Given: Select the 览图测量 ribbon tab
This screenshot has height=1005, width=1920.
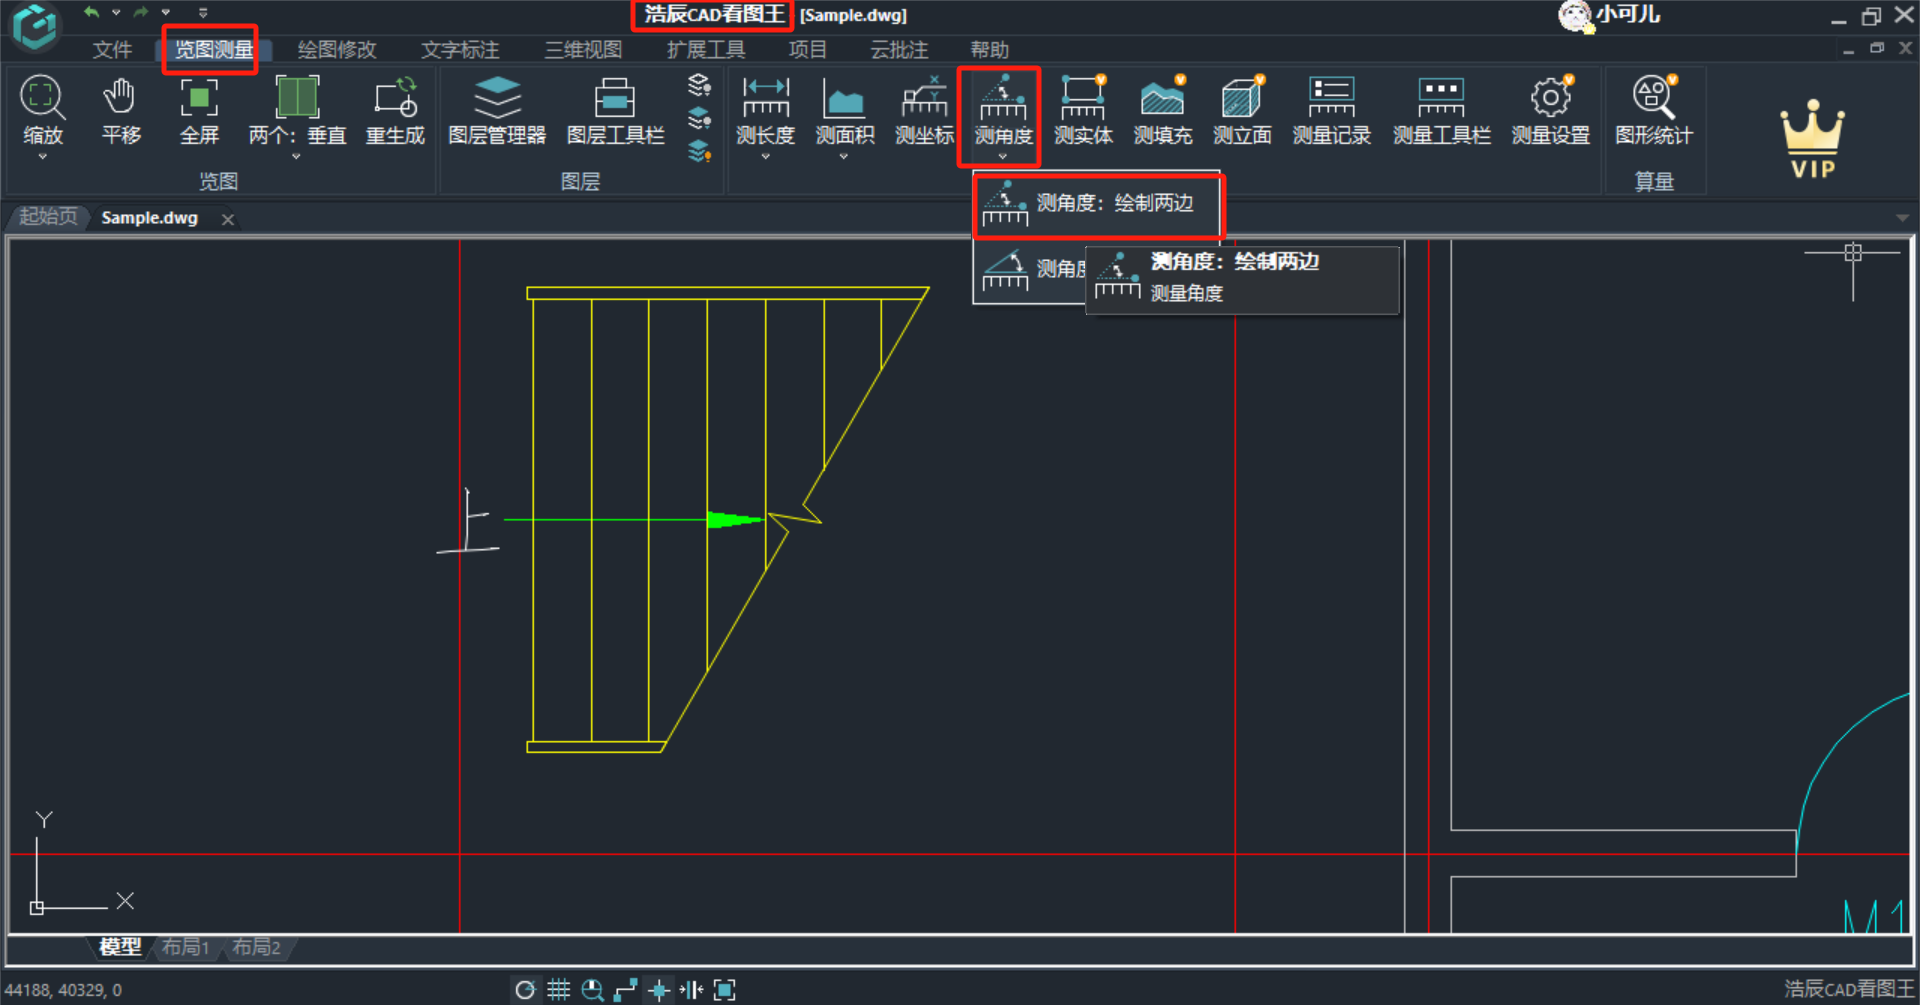Looking at the screenshot, I should coord(213,49).
